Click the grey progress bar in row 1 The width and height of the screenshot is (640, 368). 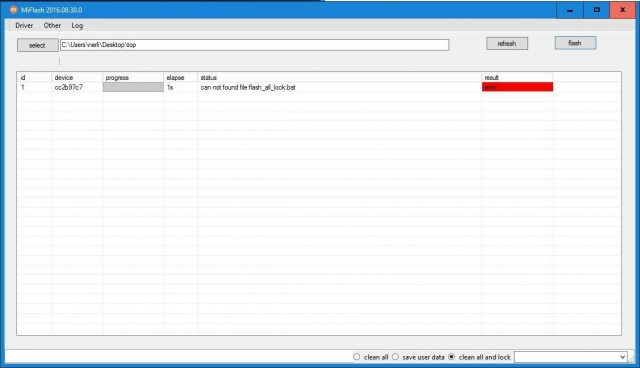pos(133,87)
